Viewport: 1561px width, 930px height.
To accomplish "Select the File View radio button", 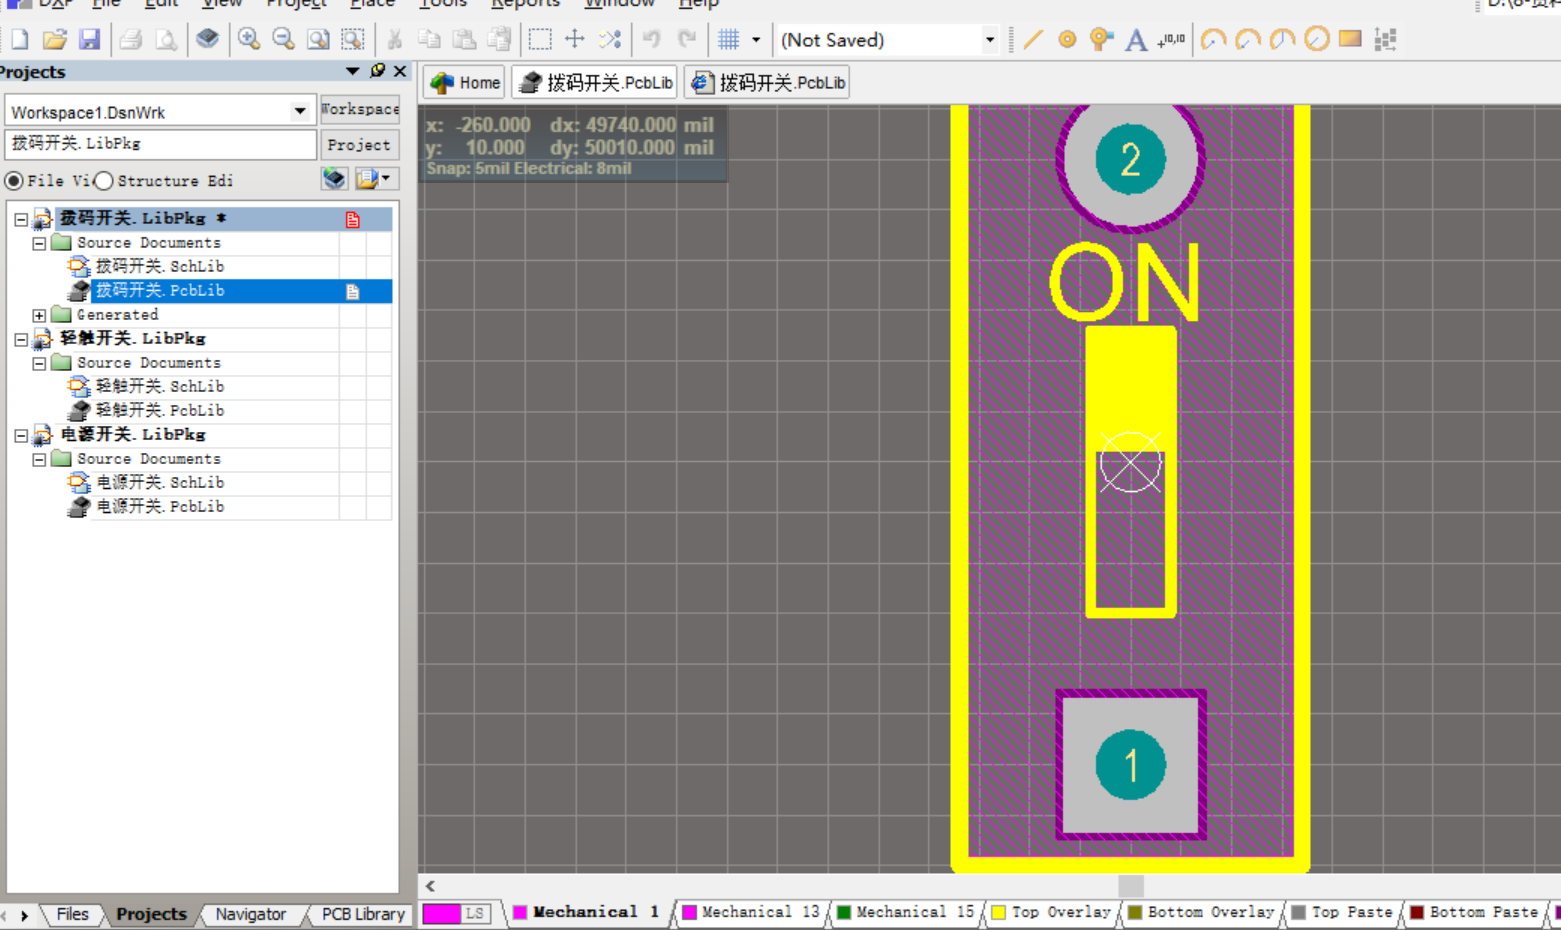I will [x=14, y=181].
